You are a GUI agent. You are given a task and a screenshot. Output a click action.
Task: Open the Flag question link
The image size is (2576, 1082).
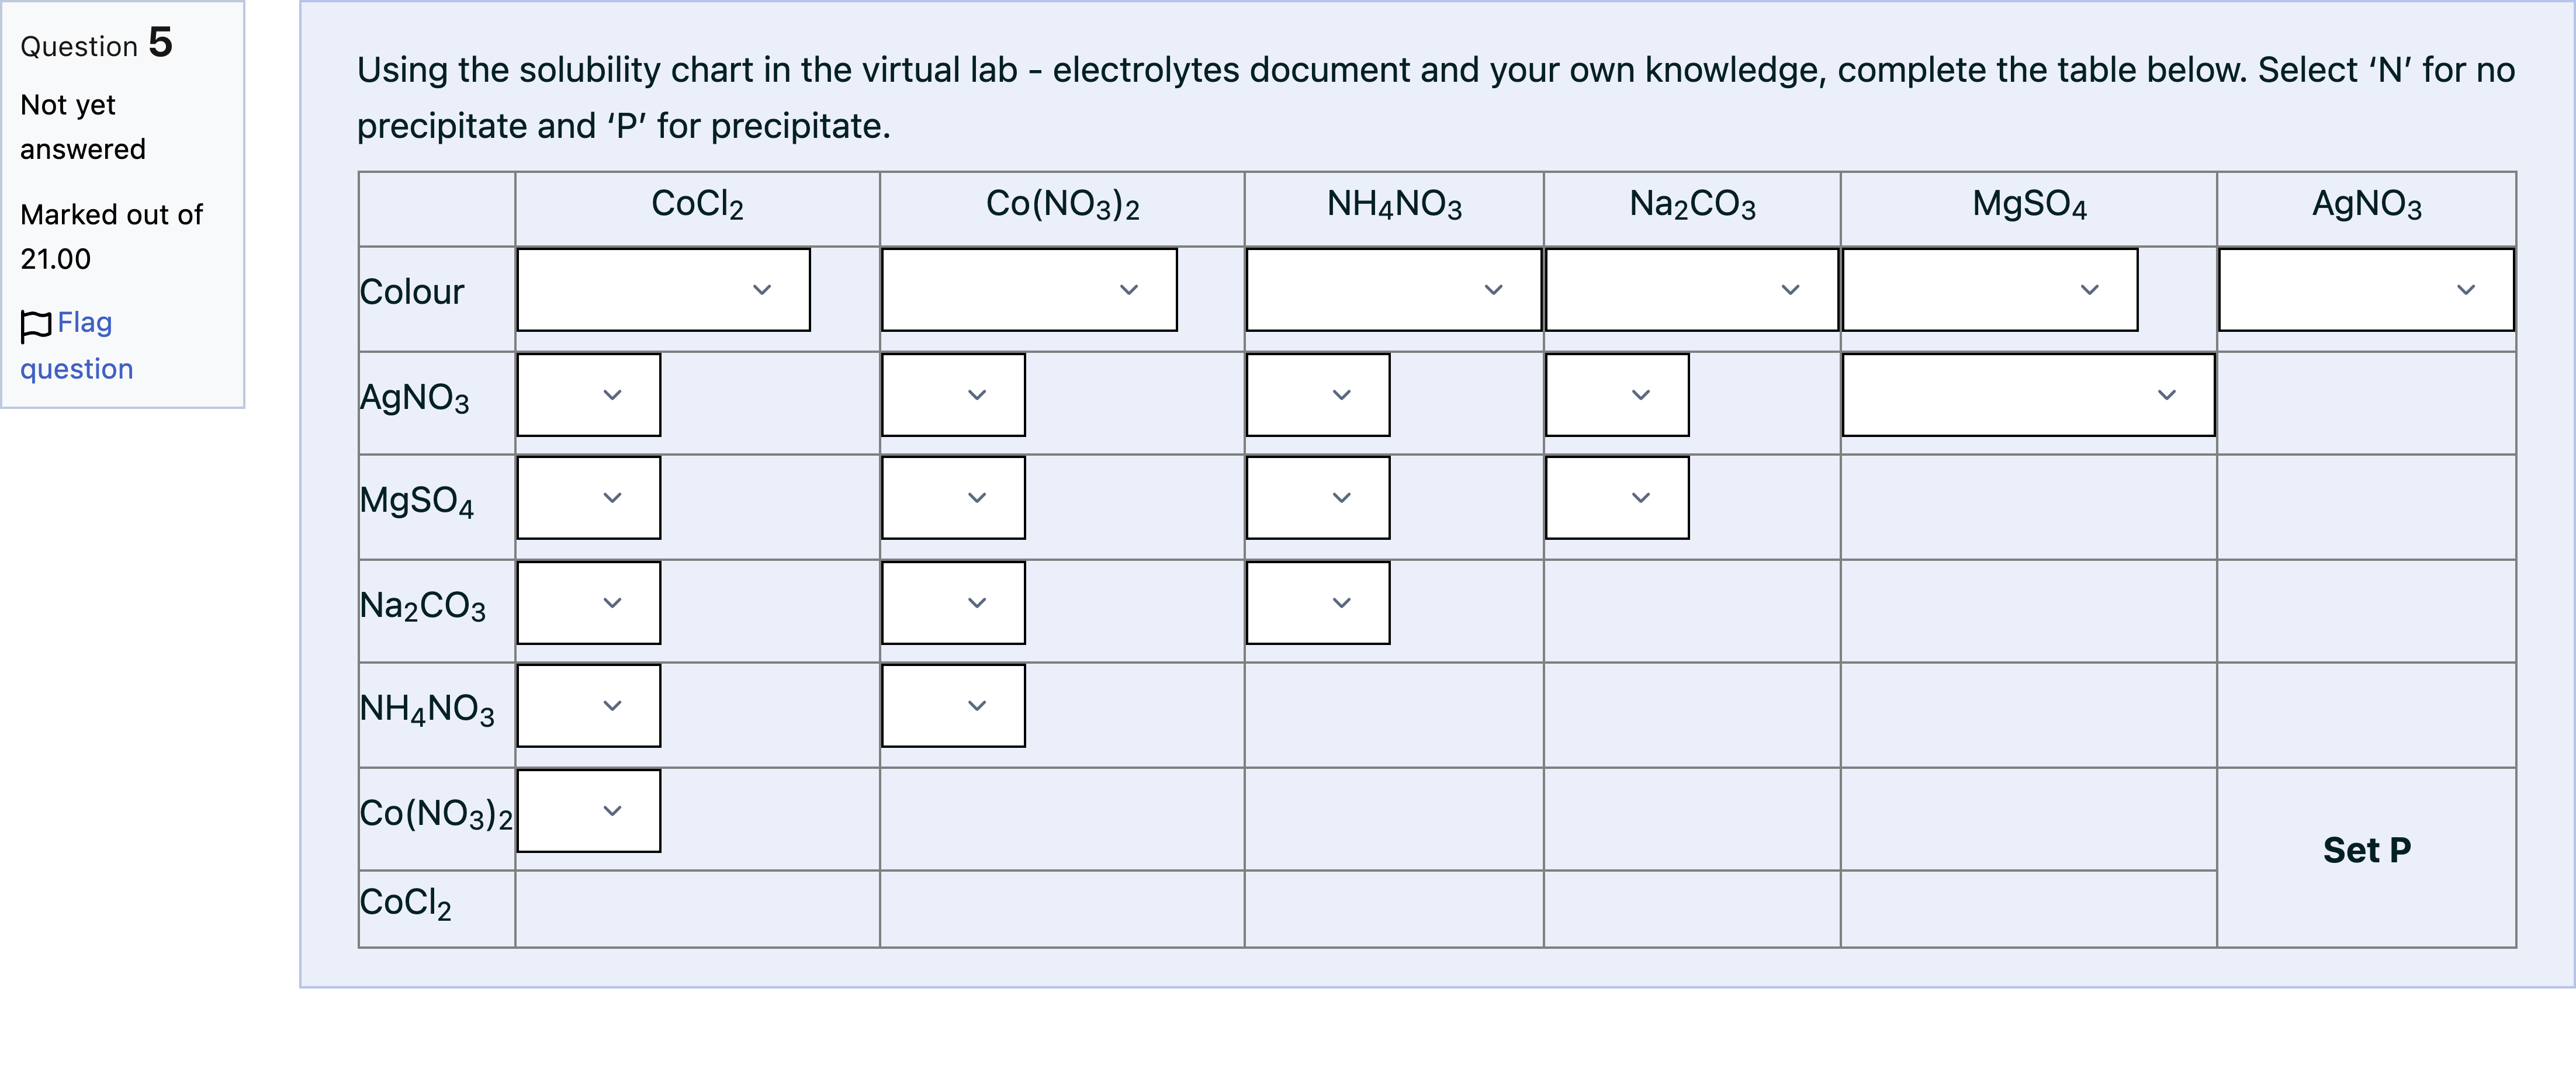click(x=76, y=345)
